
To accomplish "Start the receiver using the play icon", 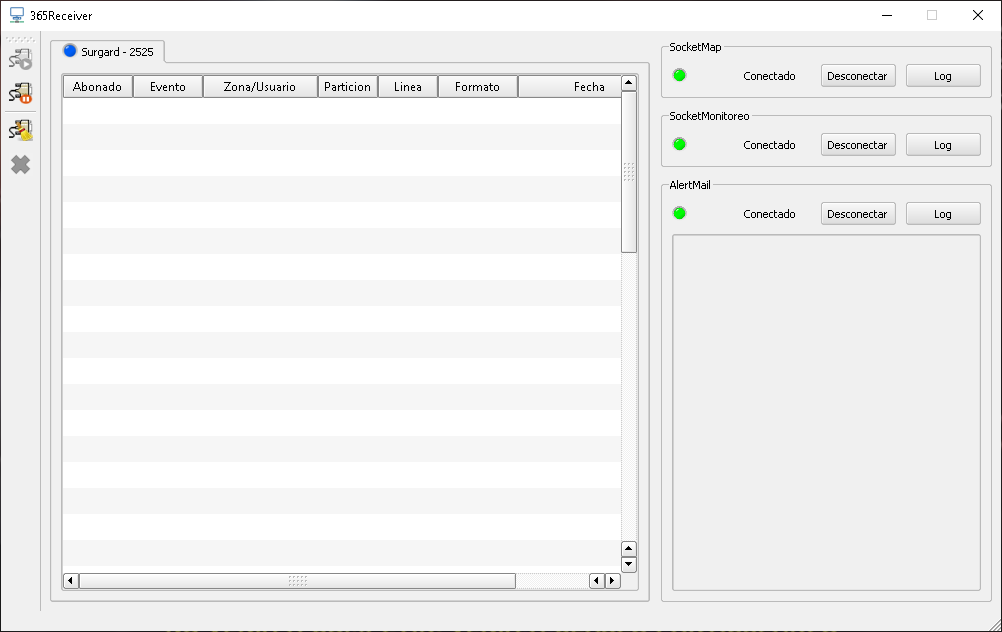I will click(x=19, y=58).
